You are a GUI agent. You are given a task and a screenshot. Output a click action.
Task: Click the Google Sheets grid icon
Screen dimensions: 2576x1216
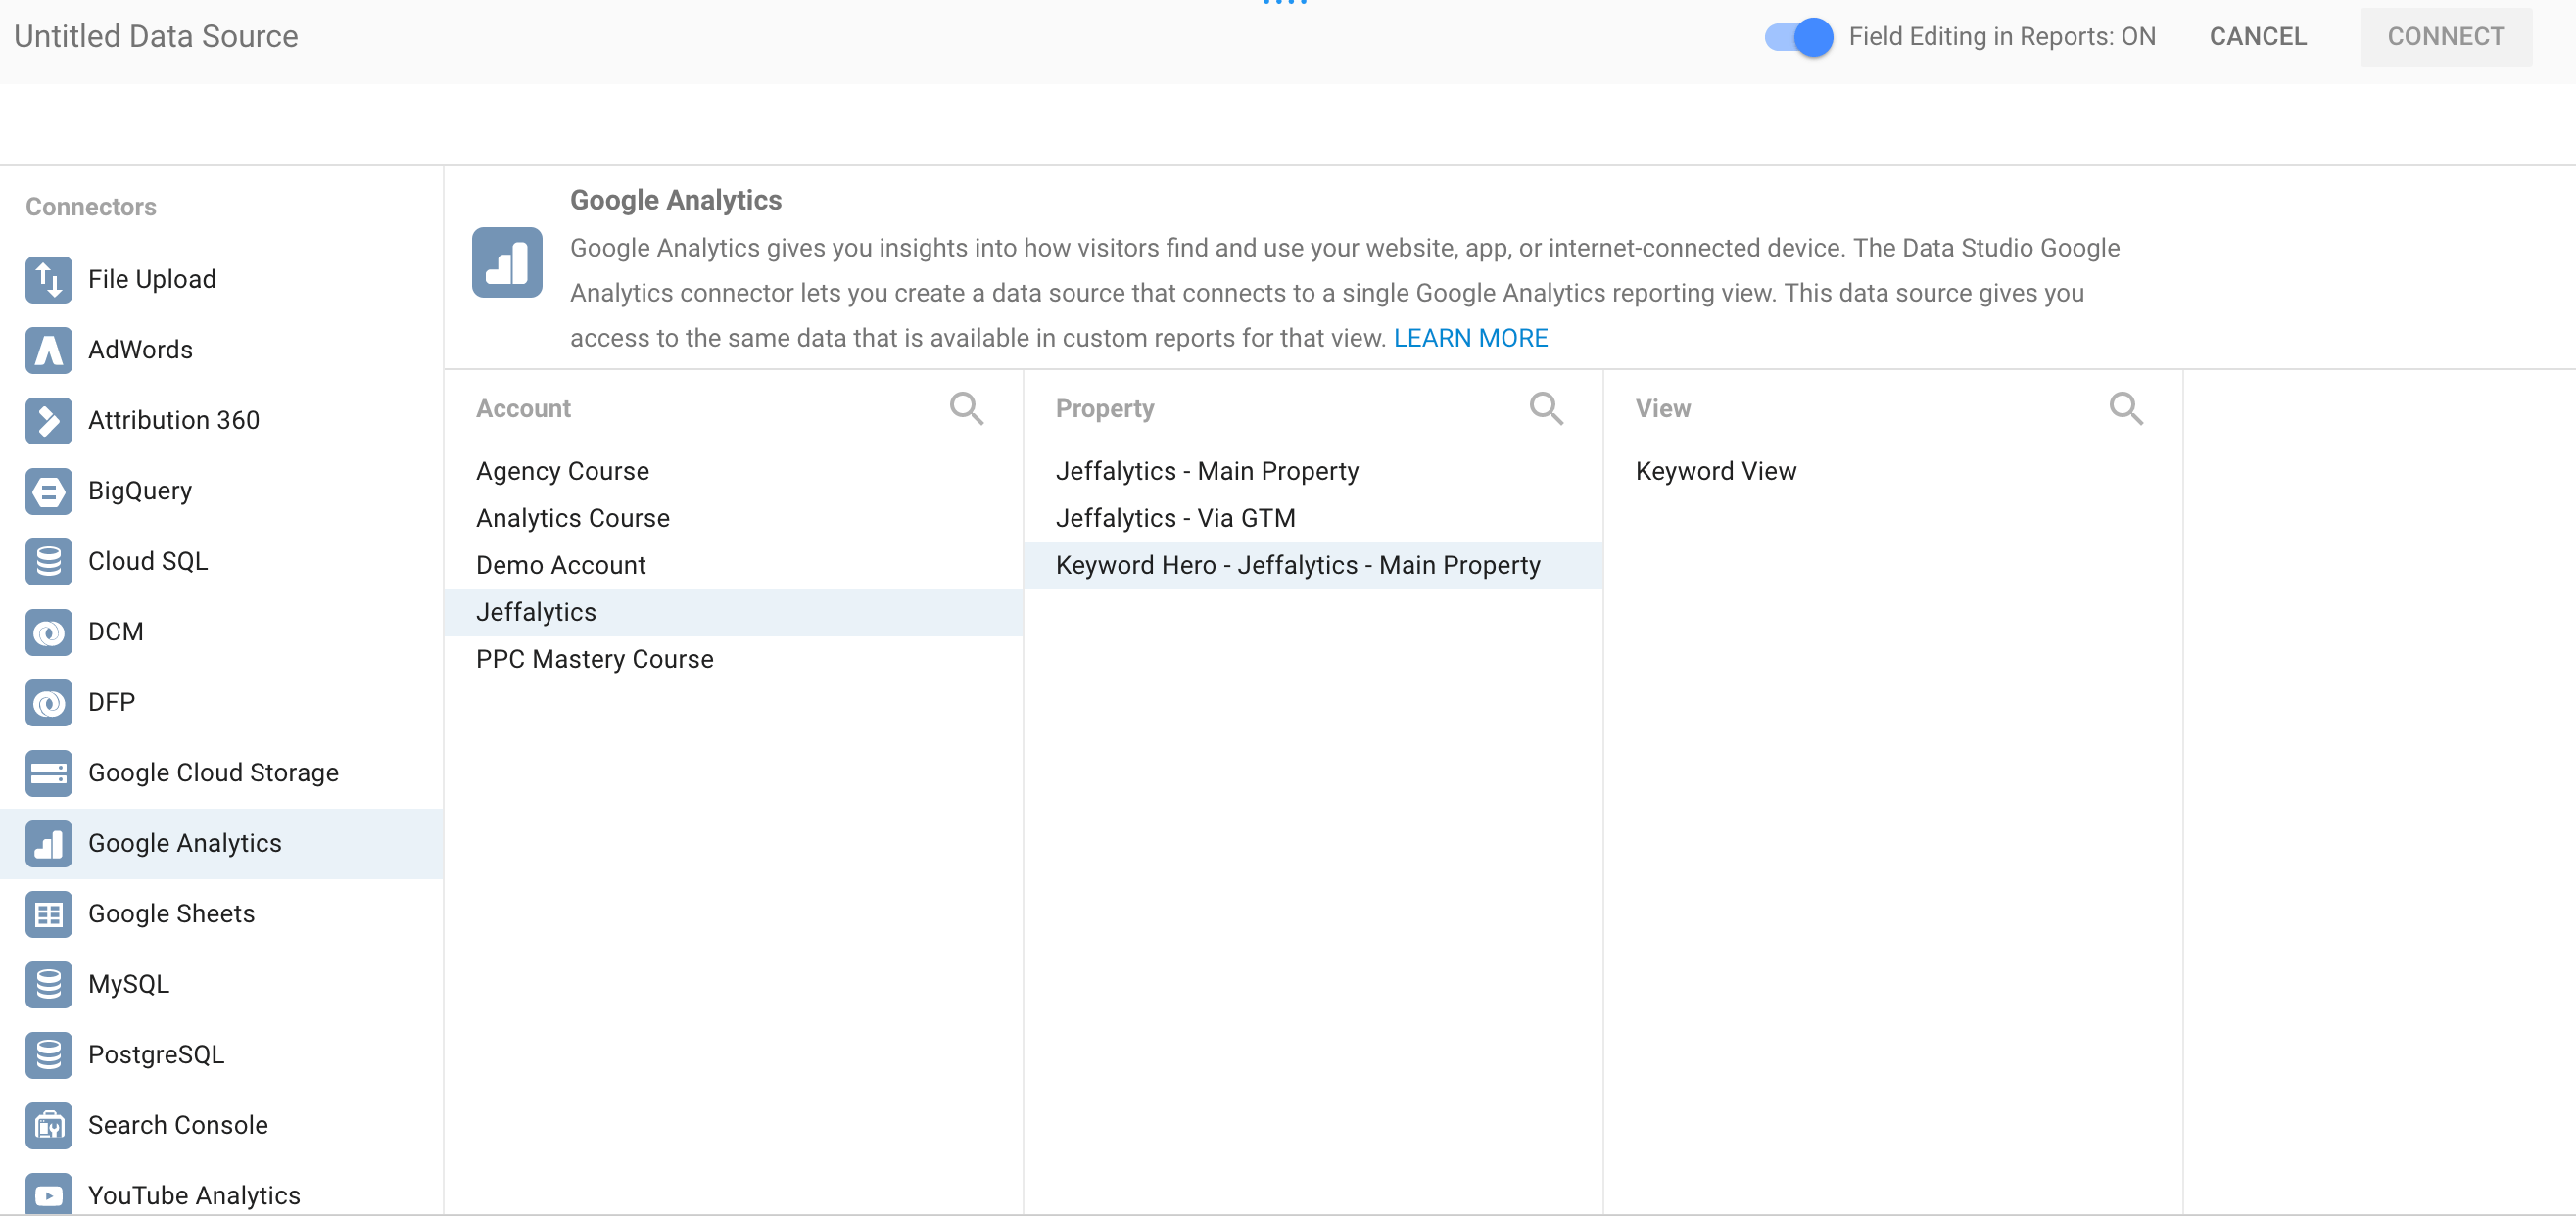[48, 914]
